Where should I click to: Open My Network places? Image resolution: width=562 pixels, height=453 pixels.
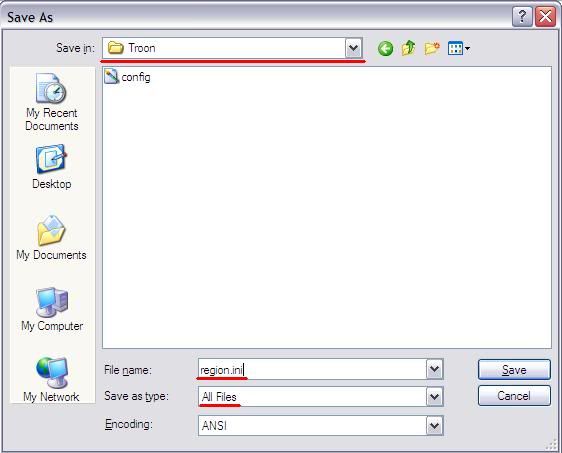[52, 380]
